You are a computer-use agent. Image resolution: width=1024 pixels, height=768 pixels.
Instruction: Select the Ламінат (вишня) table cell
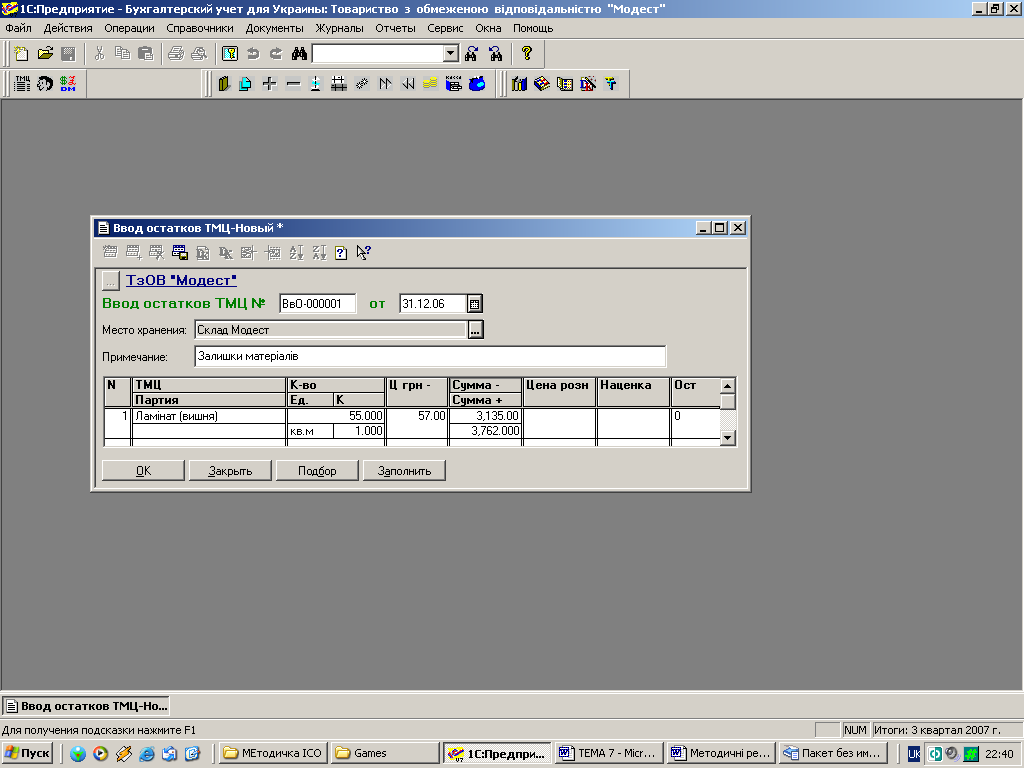click(x=209, y=416)
